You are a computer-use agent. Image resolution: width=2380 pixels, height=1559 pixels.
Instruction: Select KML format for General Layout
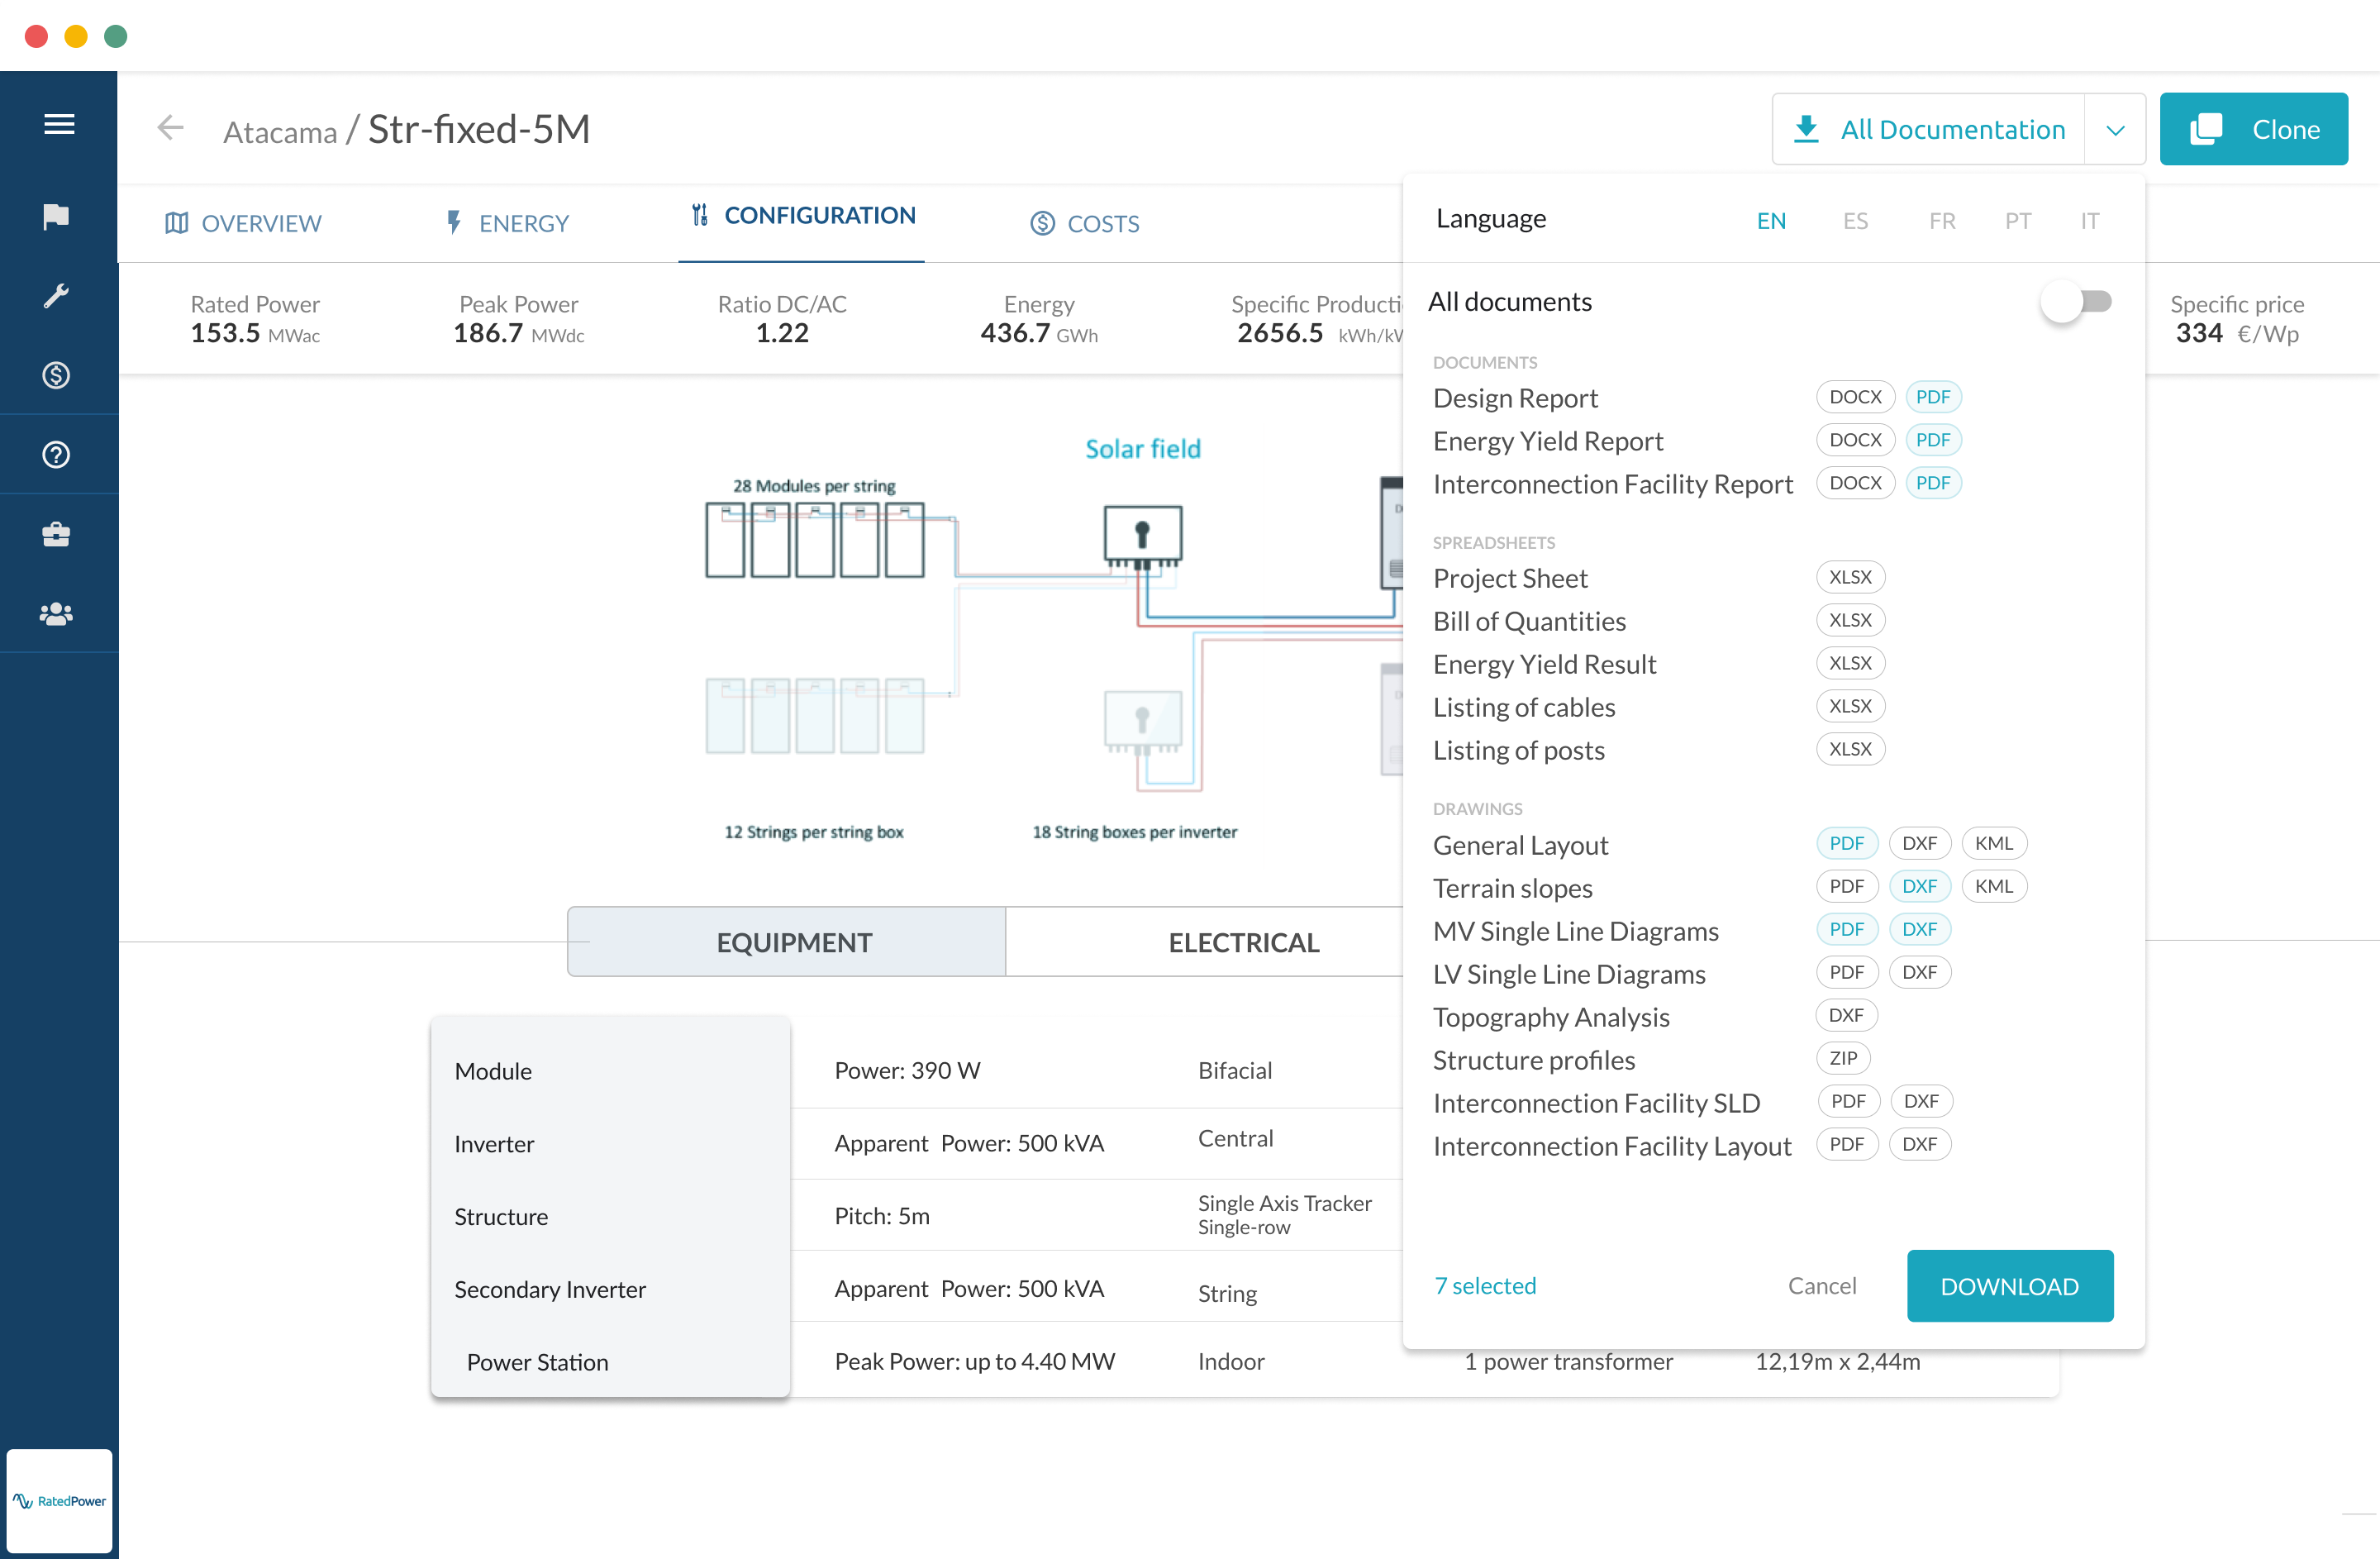coord(1994,843)
